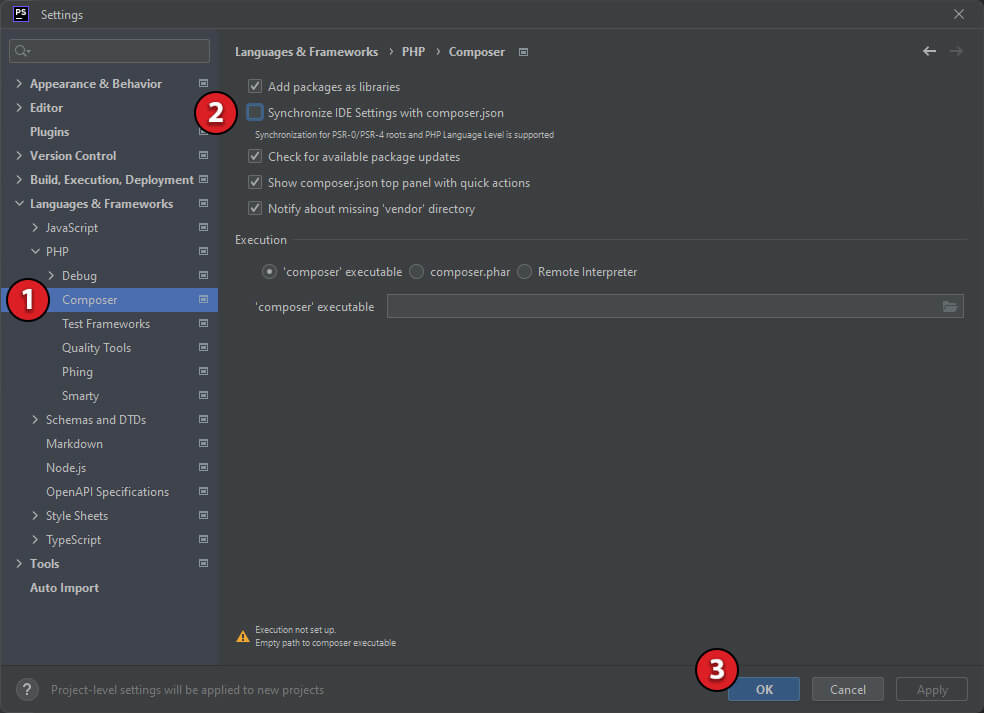
Task: Click the folder icon to browse for composer executable
Action: tap(950, 306)
